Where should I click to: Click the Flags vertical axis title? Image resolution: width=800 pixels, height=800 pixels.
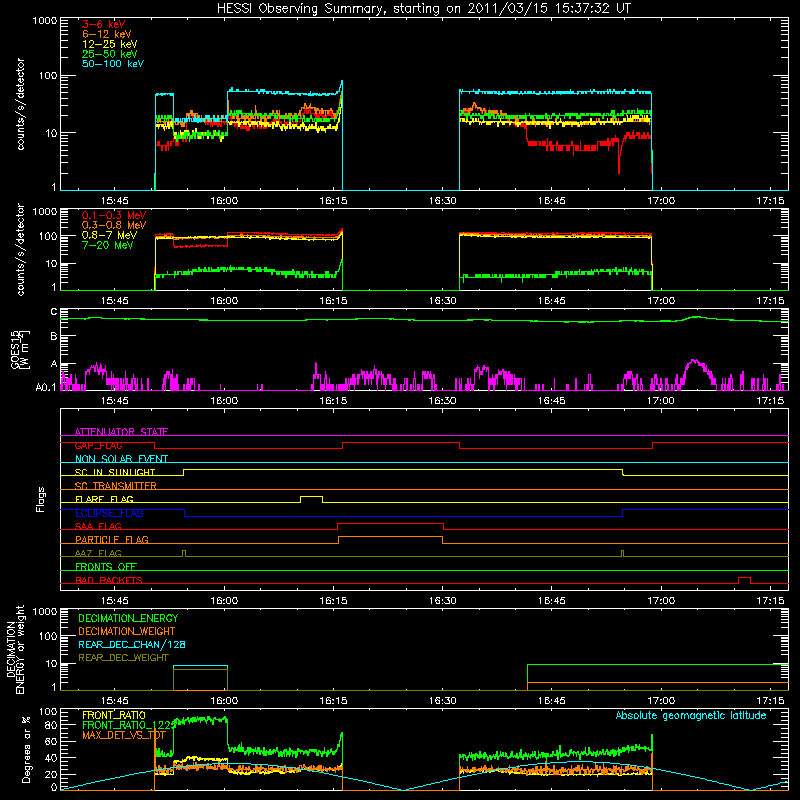point(41,499)
